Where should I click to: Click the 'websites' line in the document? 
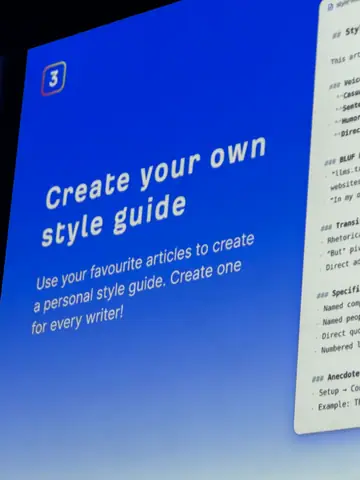click(345, 184)
